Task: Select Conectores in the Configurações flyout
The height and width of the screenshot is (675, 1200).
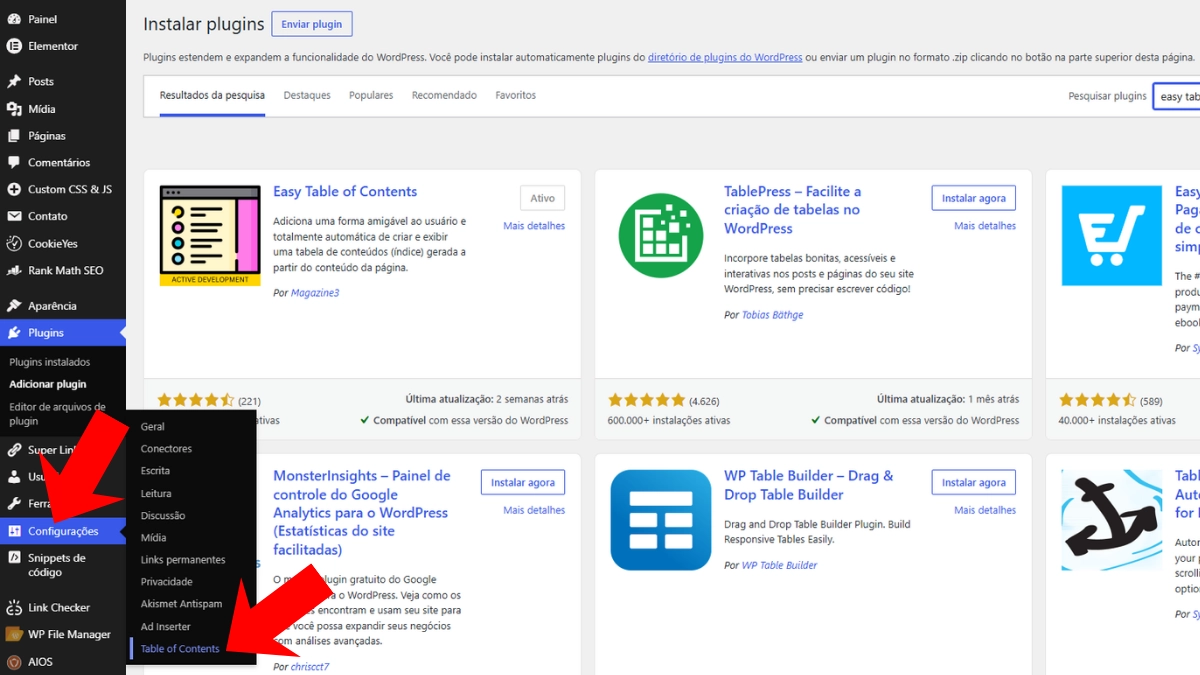Action: point(166,449)
